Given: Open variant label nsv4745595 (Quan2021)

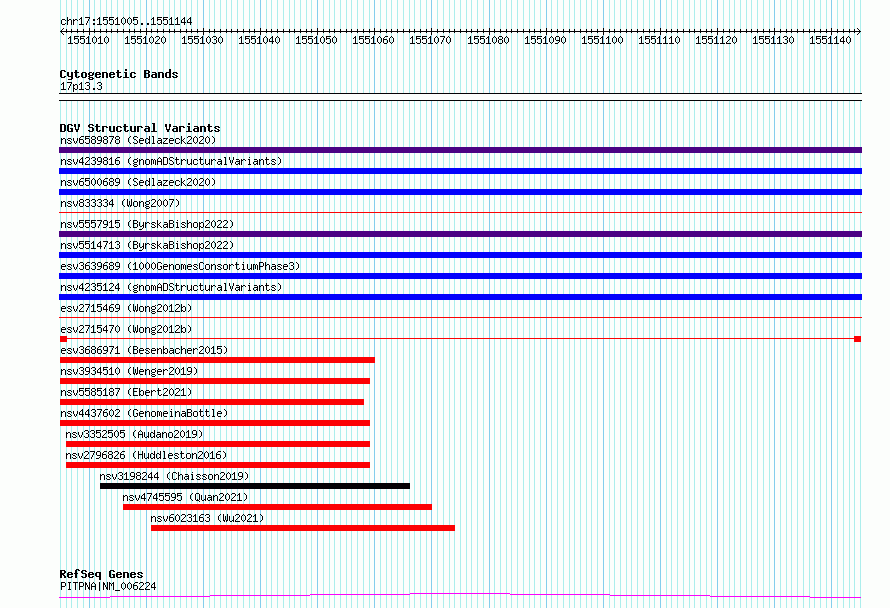Looking at the screenshot, I should coord(185,497).
